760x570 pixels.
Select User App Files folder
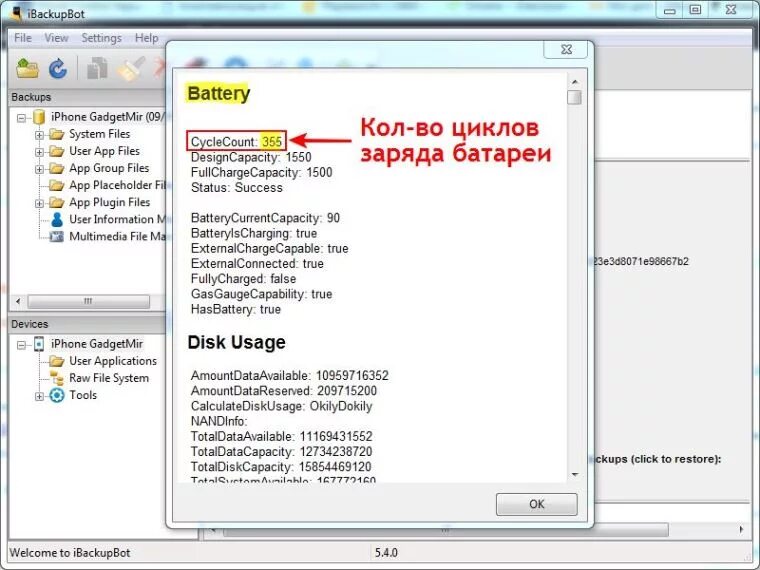[x=104, y=151]
